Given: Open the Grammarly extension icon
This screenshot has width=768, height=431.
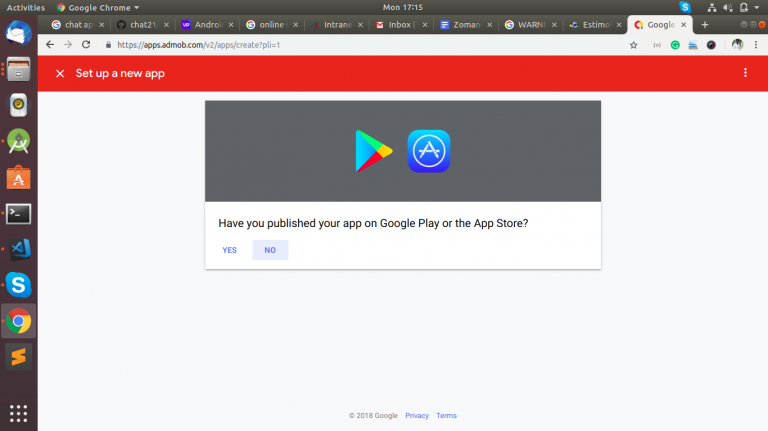Looking at the screenshot, I should click(675, 45).
